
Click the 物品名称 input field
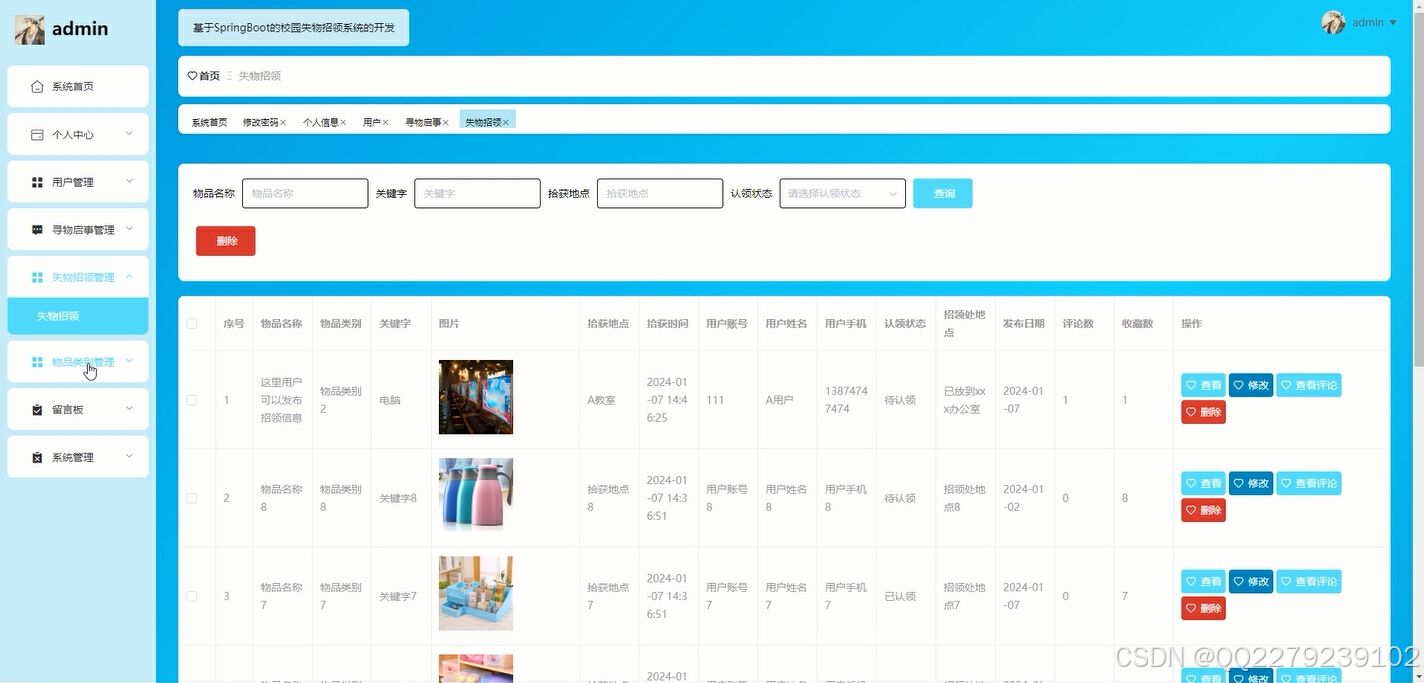coord(304,193)
